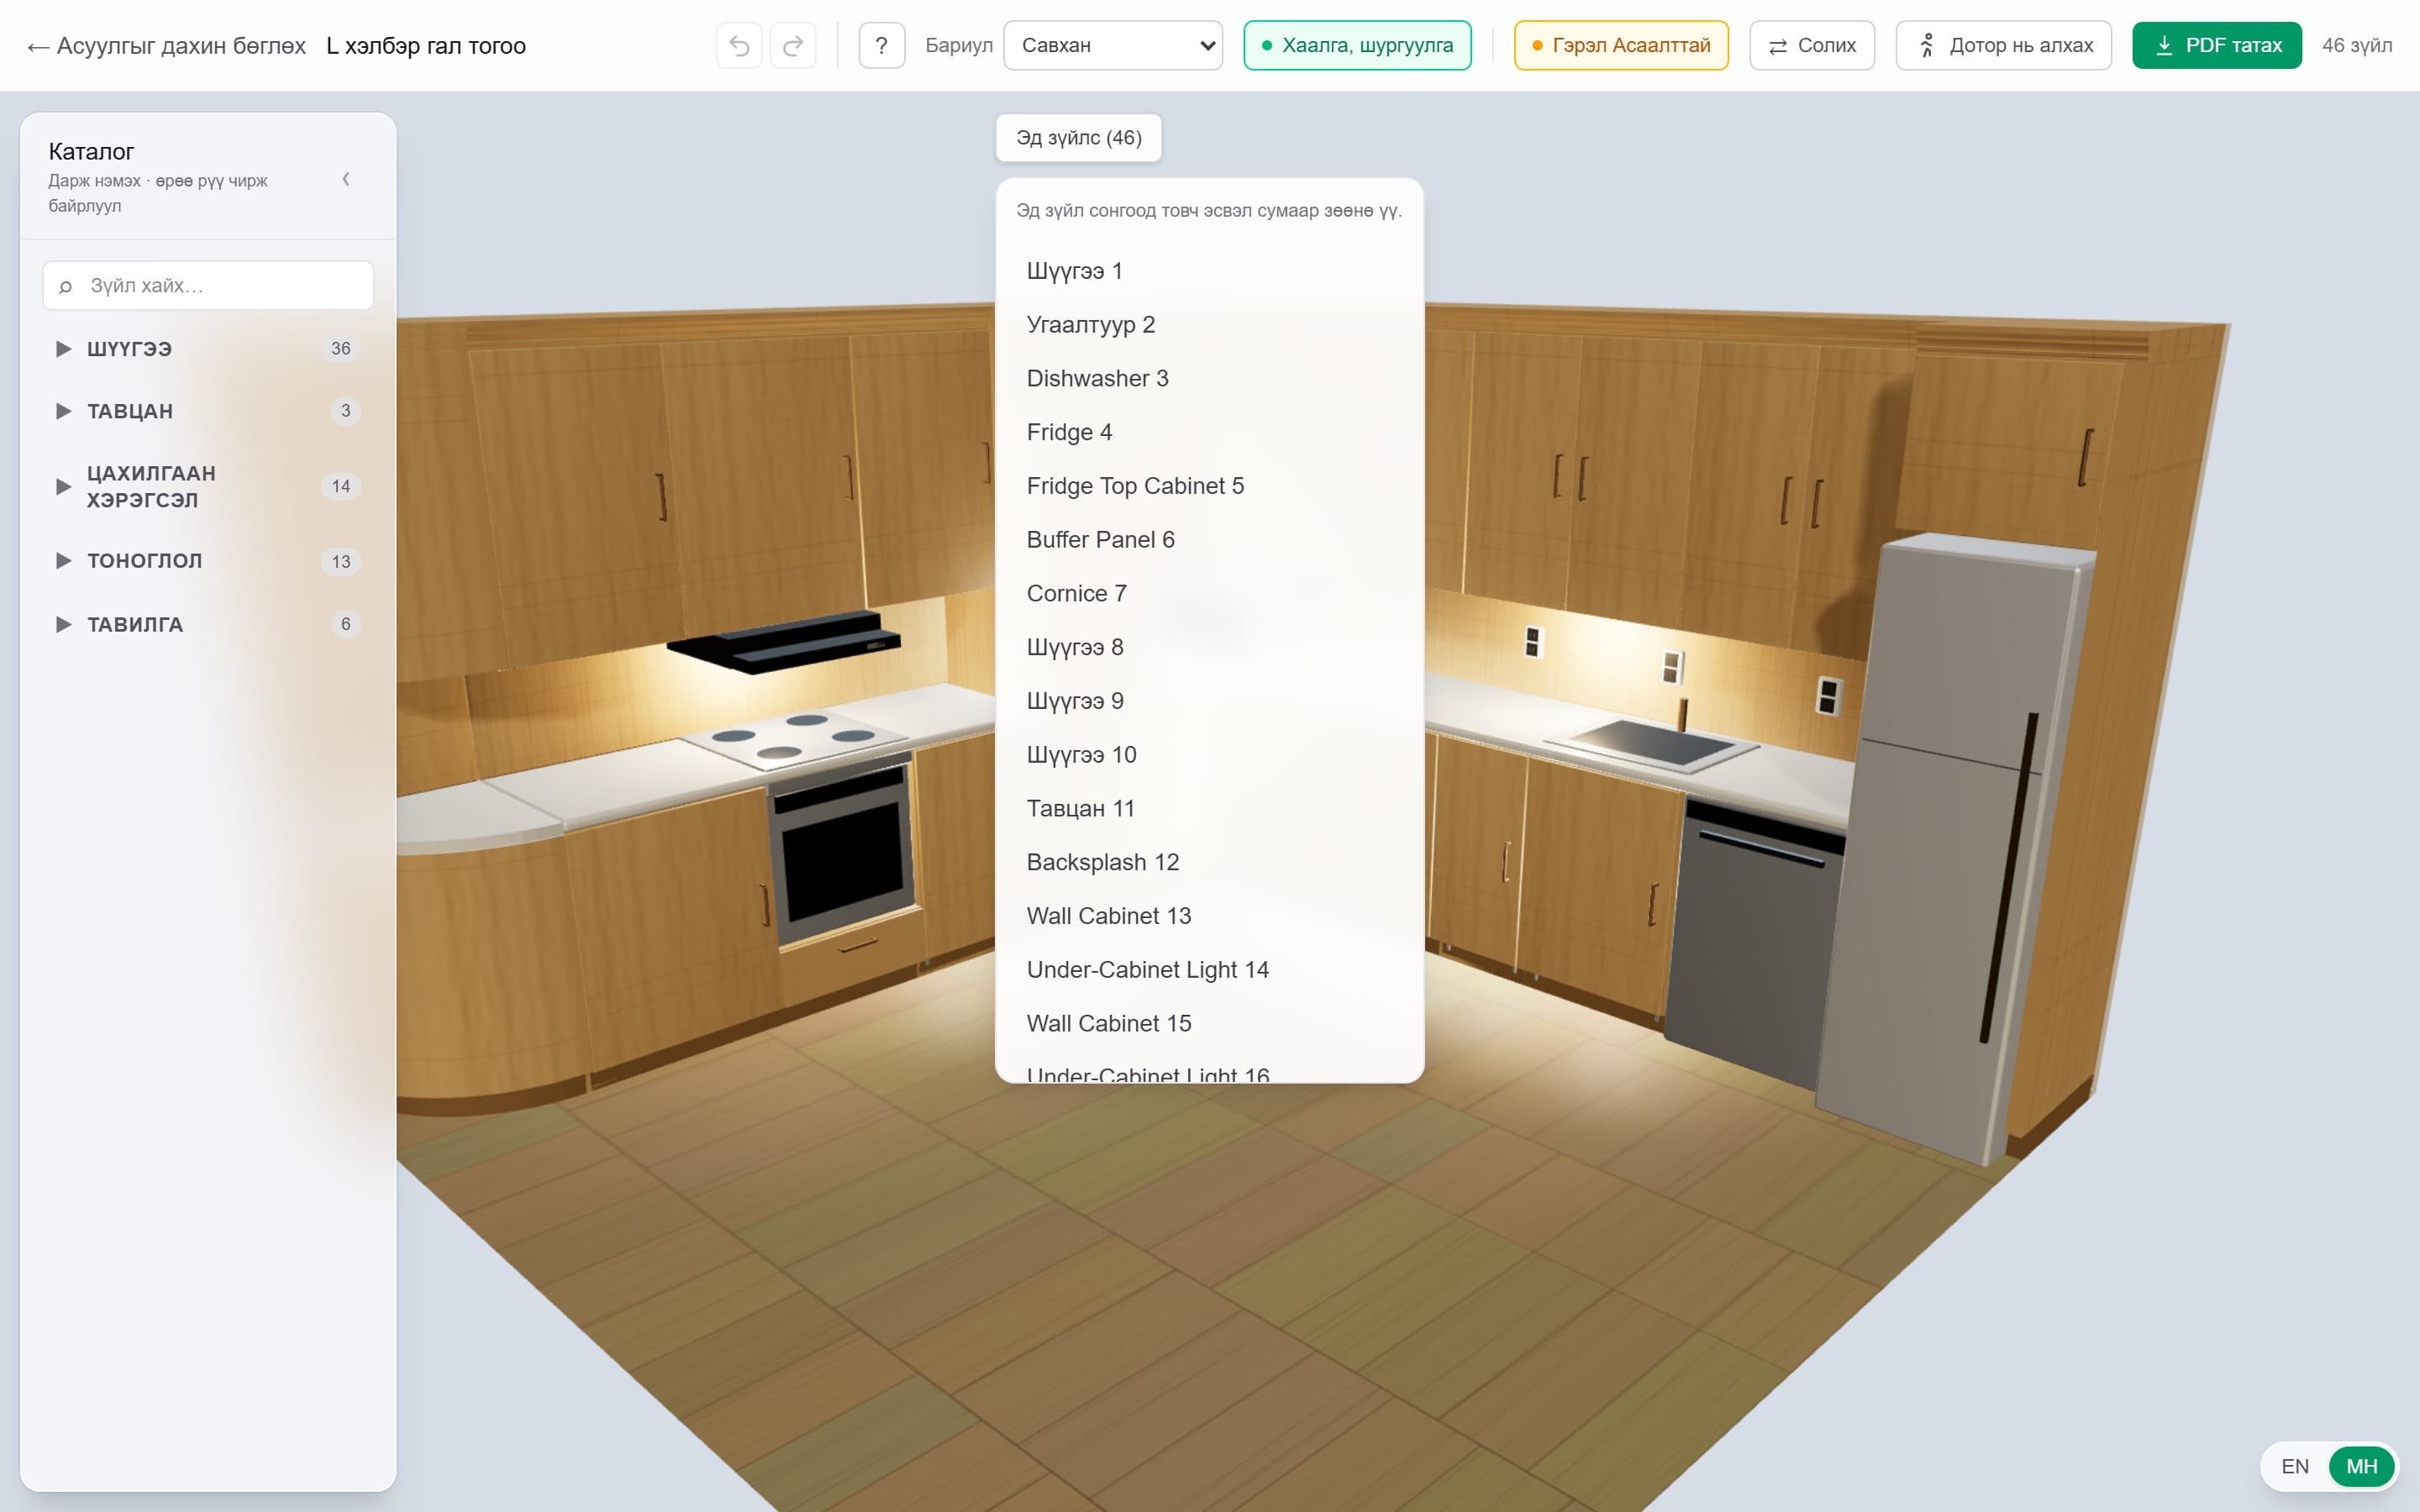The image size is (2420, 1512).
Task: Select Backsplash 12 in the item list
Action: click(x=1209, y=862)
